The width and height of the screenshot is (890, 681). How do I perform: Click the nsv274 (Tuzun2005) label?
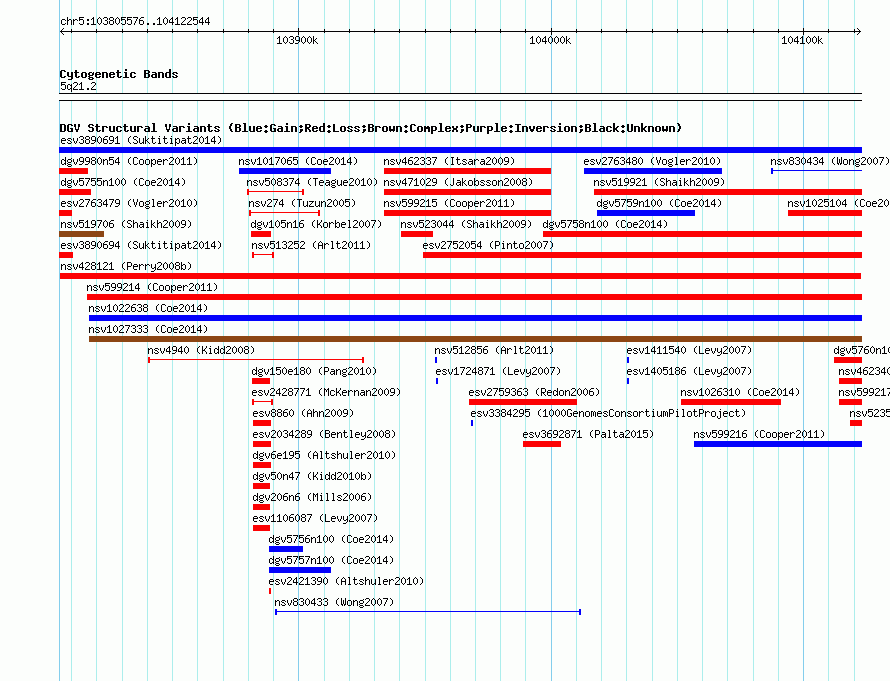point(302,203)
